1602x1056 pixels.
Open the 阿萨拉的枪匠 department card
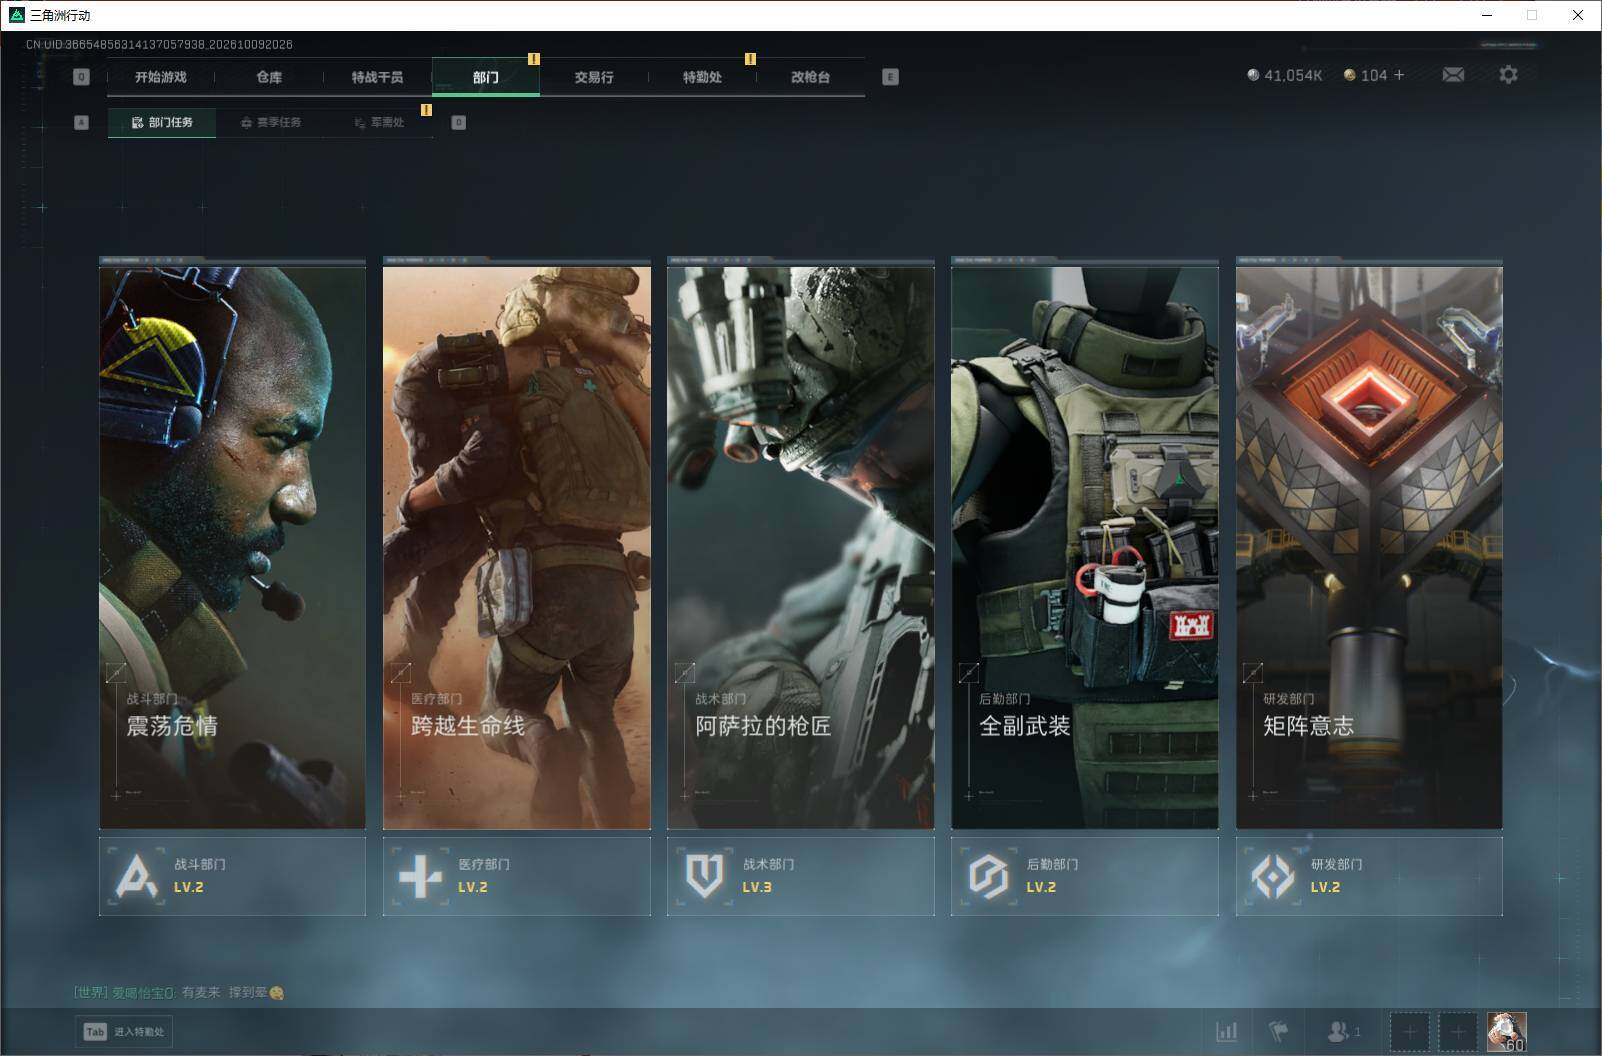(x=800, y=543)
